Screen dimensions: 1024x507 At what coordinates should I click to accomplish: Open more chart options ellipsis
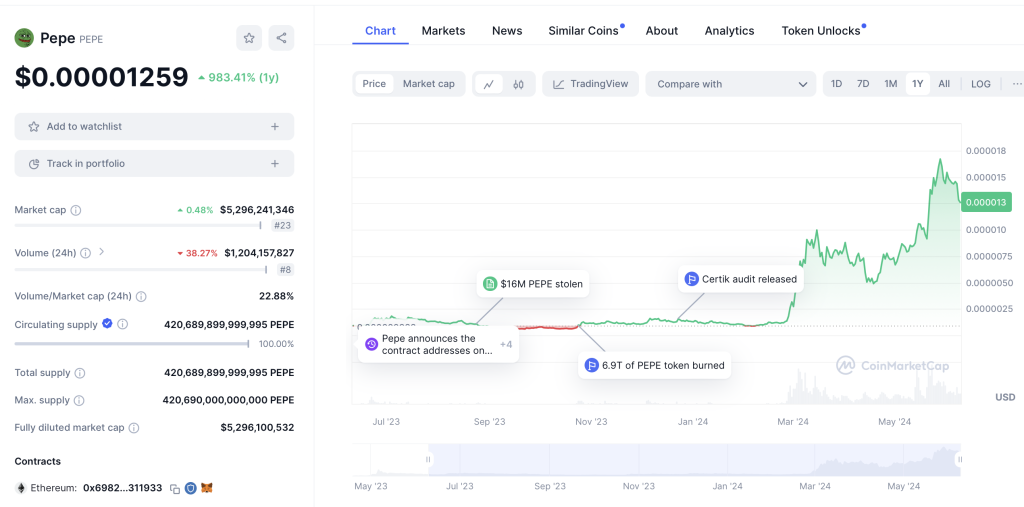pyautogui.click(x=1016, y=84)
